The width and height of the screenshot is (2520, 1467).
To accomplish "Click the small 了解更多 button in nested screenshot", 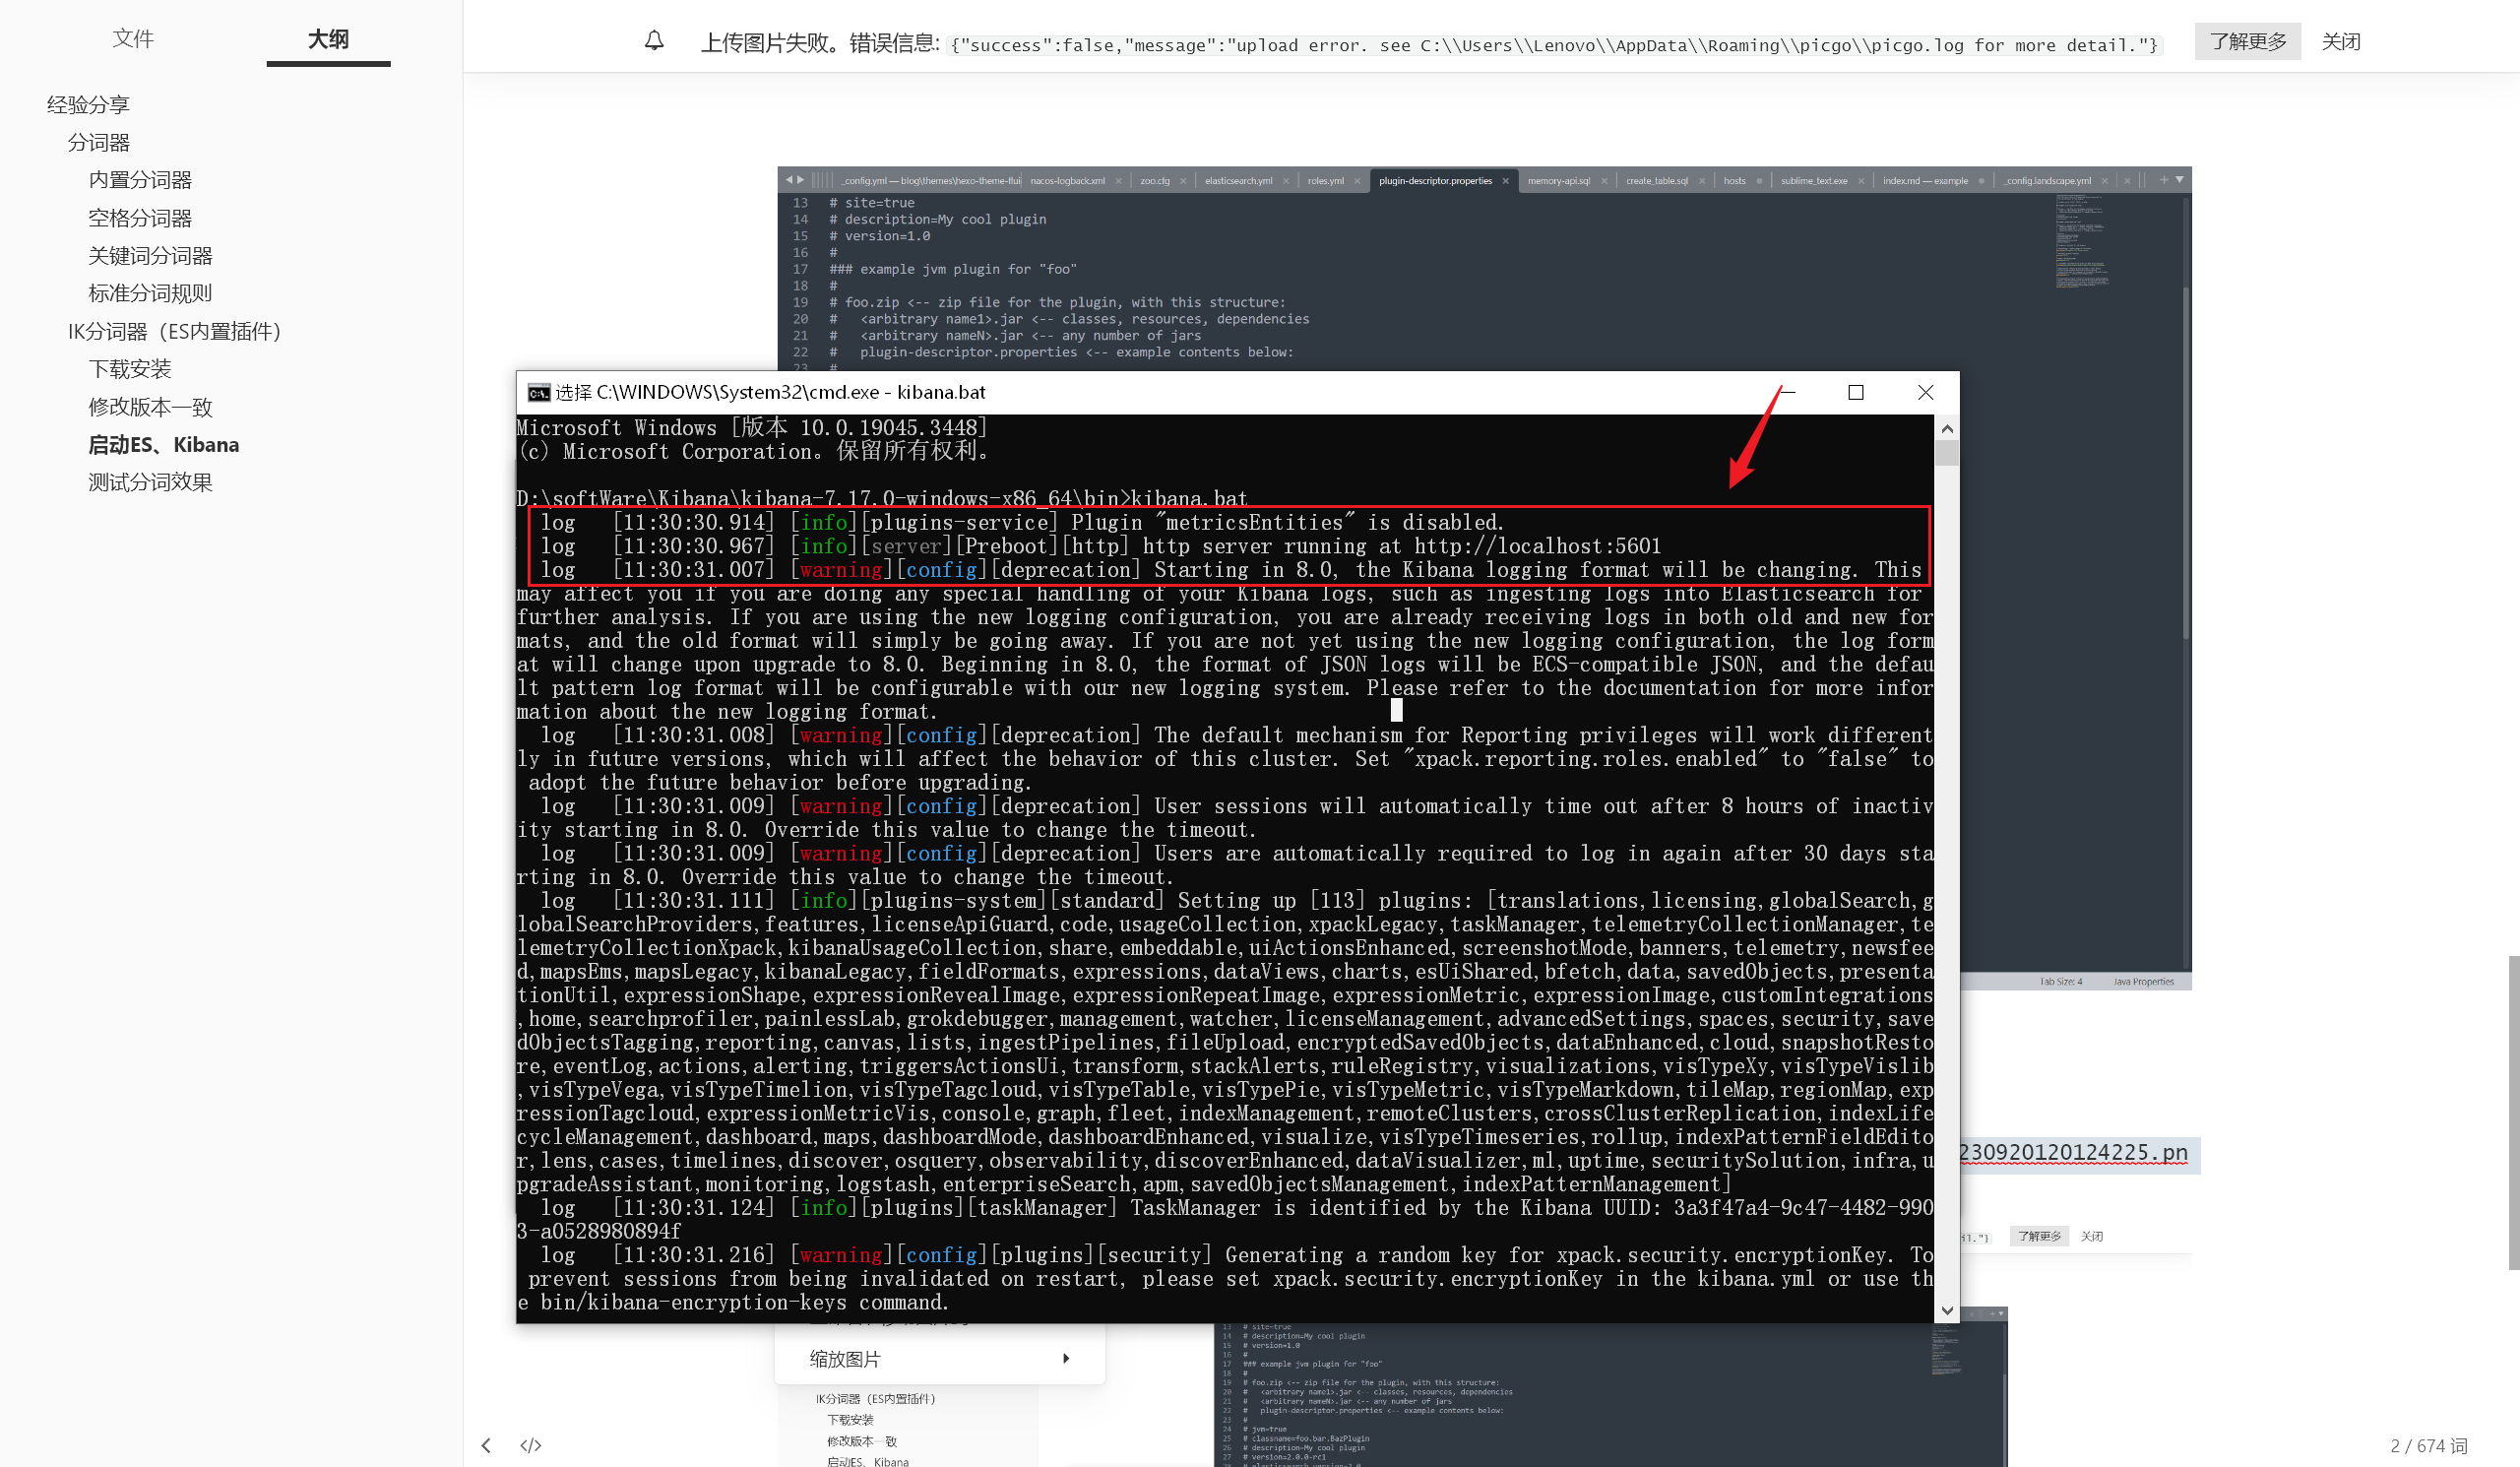I will [x=2039, y=1236].
